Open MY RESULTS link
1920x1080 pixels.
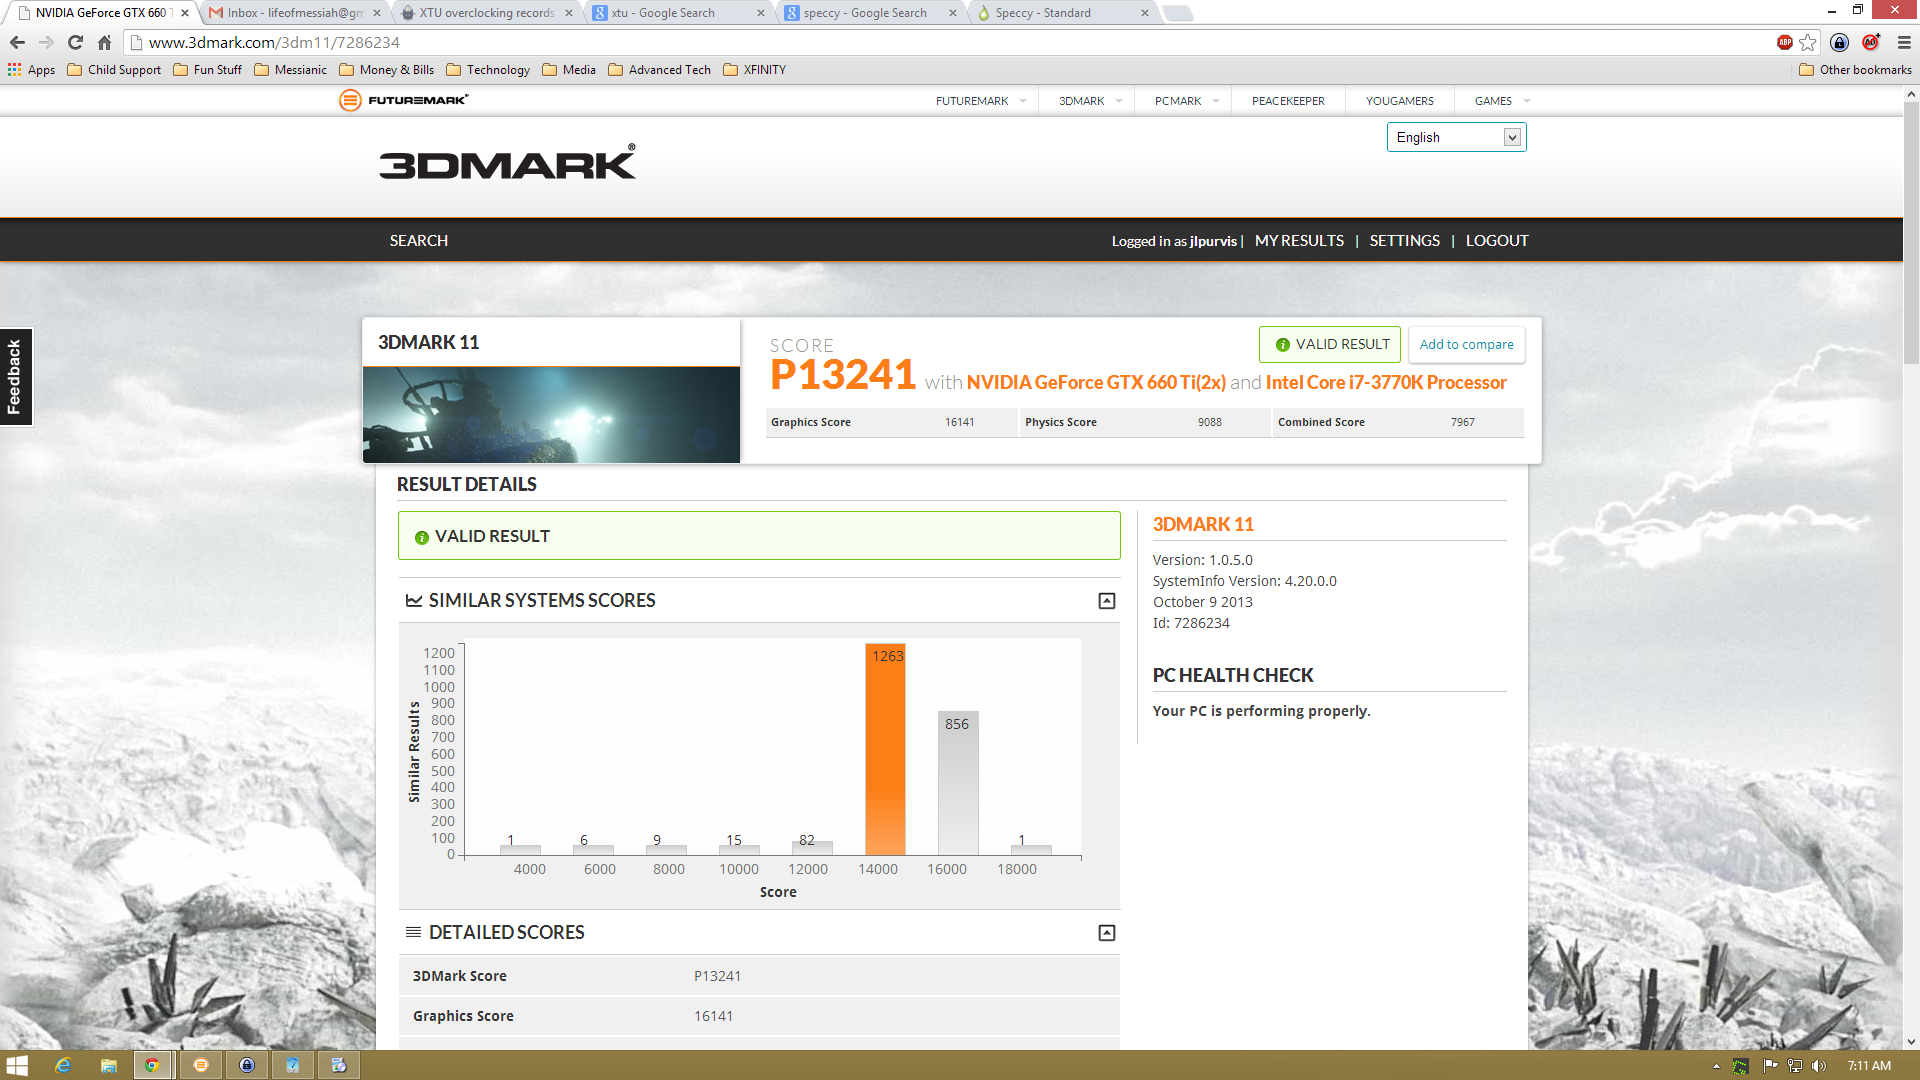1299,241
